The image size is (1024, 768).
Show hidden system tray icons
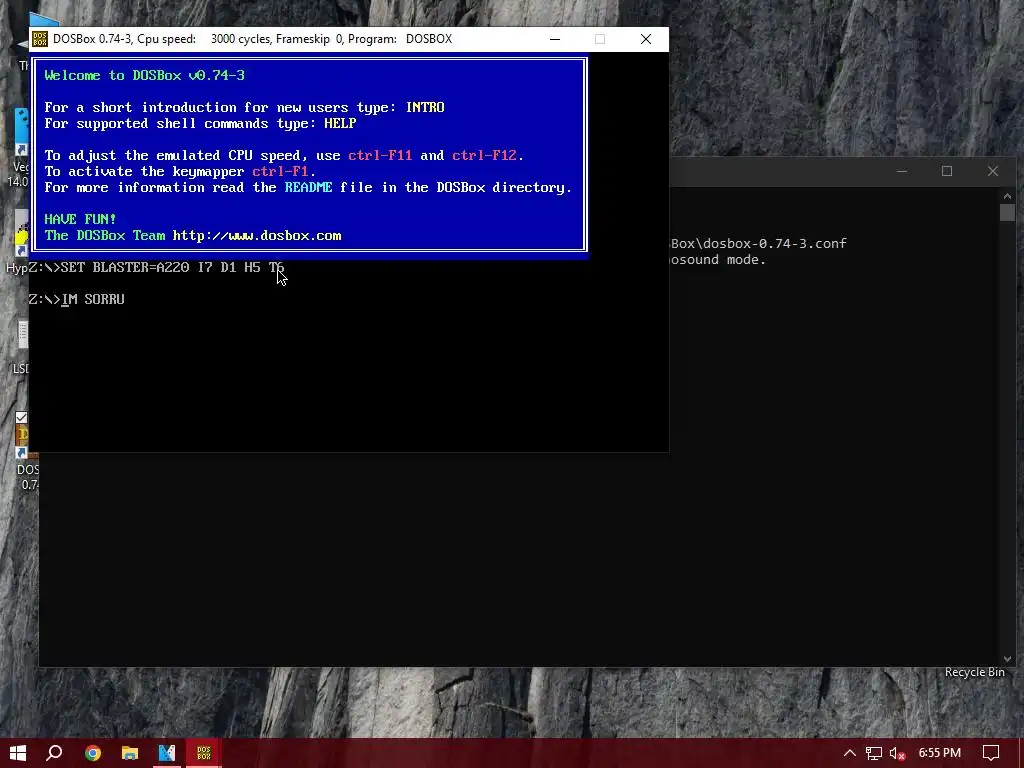pos(849,753)
